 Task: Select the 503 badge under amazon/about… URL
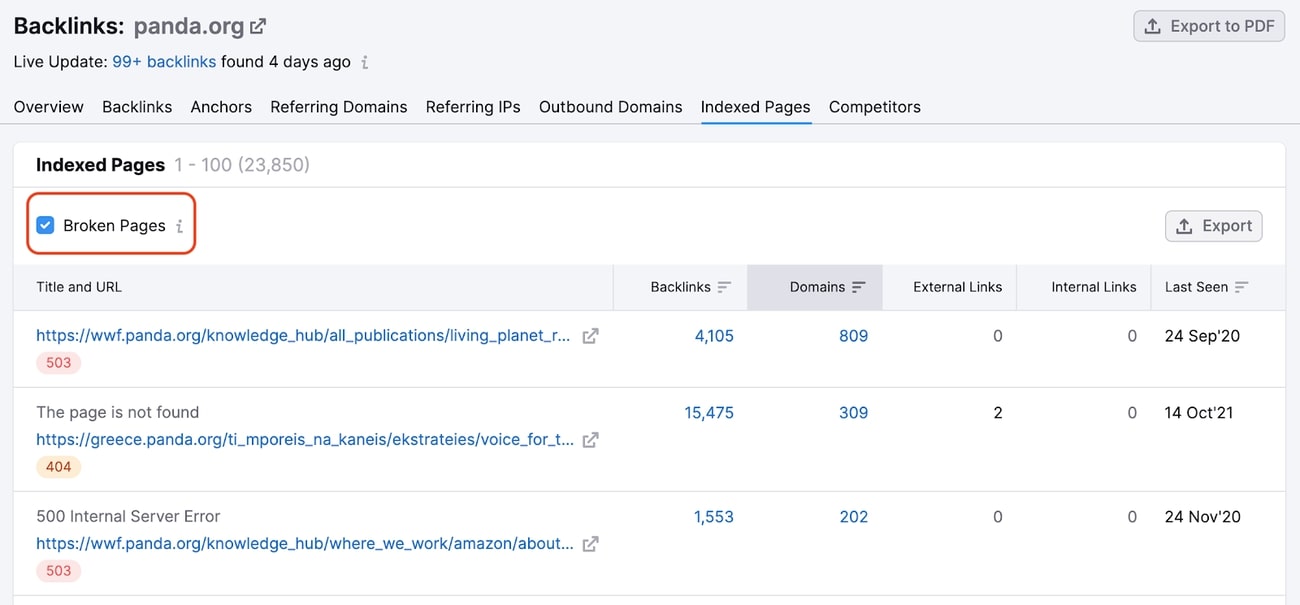pos(59,571)
